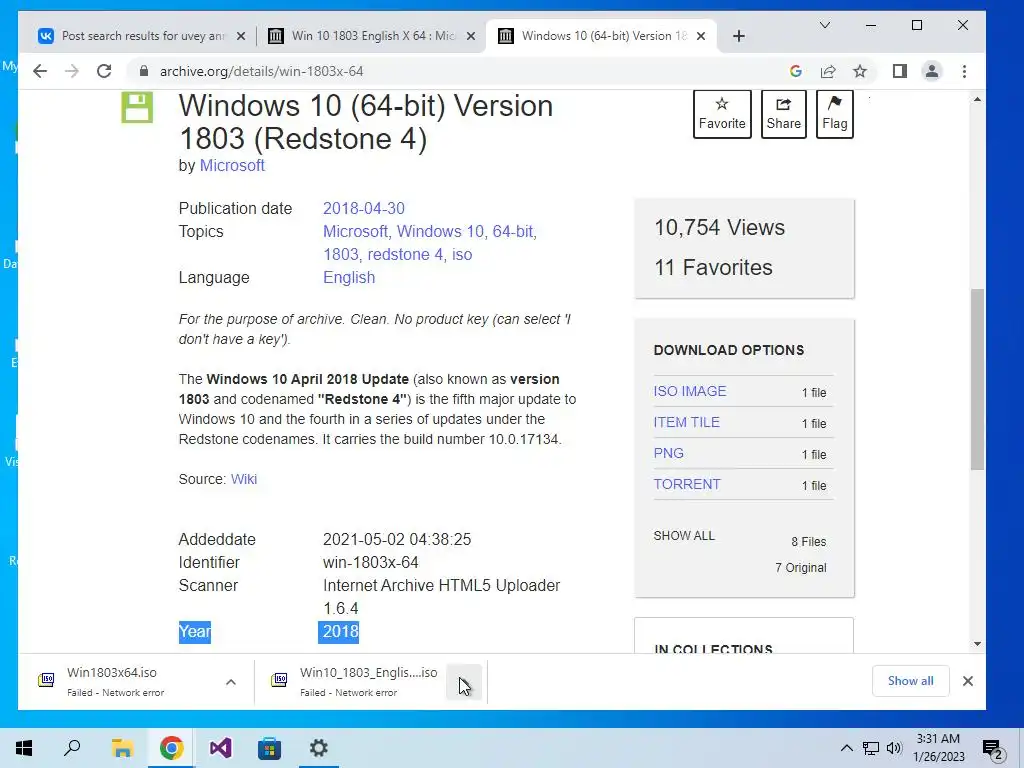Open the tab search dropdown chevron
Screen dimensions: 1024x768
(x=825, y=25)
